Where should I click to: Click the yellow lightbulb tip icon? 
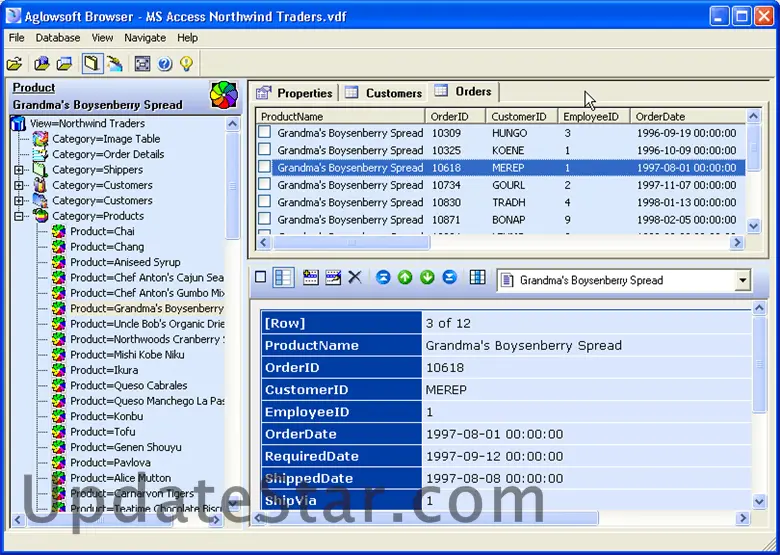[186, 64]
